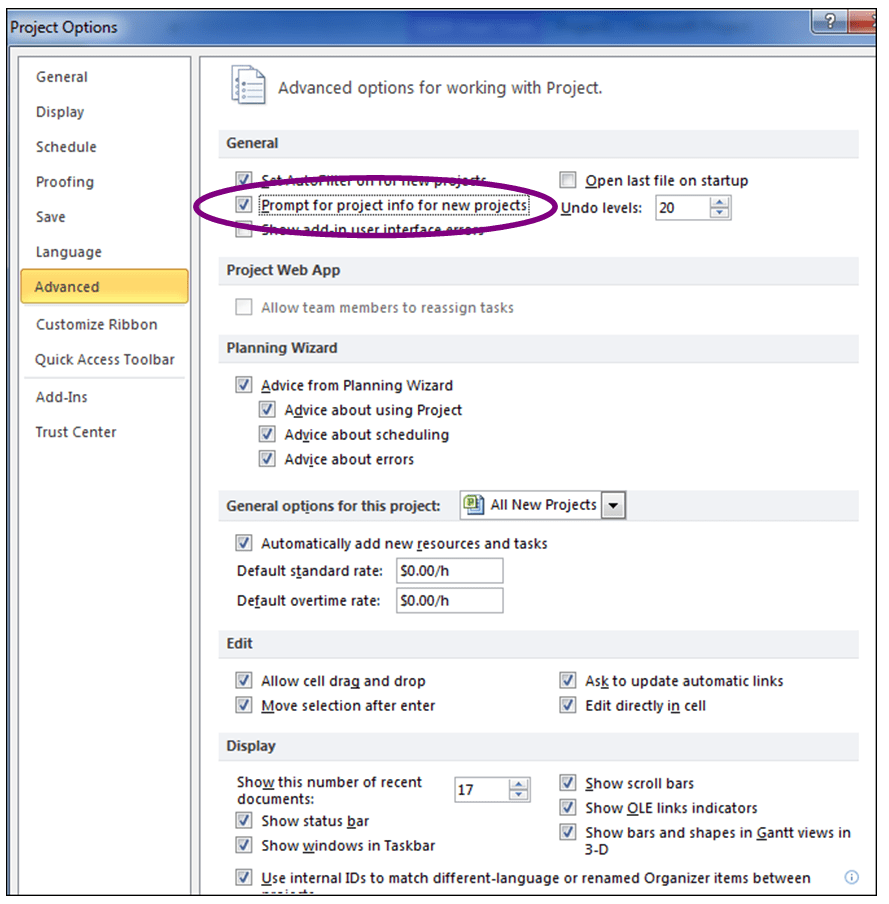Screen dimensions: 889x904
Task: Increase number of recent documents
Action: 519,784
